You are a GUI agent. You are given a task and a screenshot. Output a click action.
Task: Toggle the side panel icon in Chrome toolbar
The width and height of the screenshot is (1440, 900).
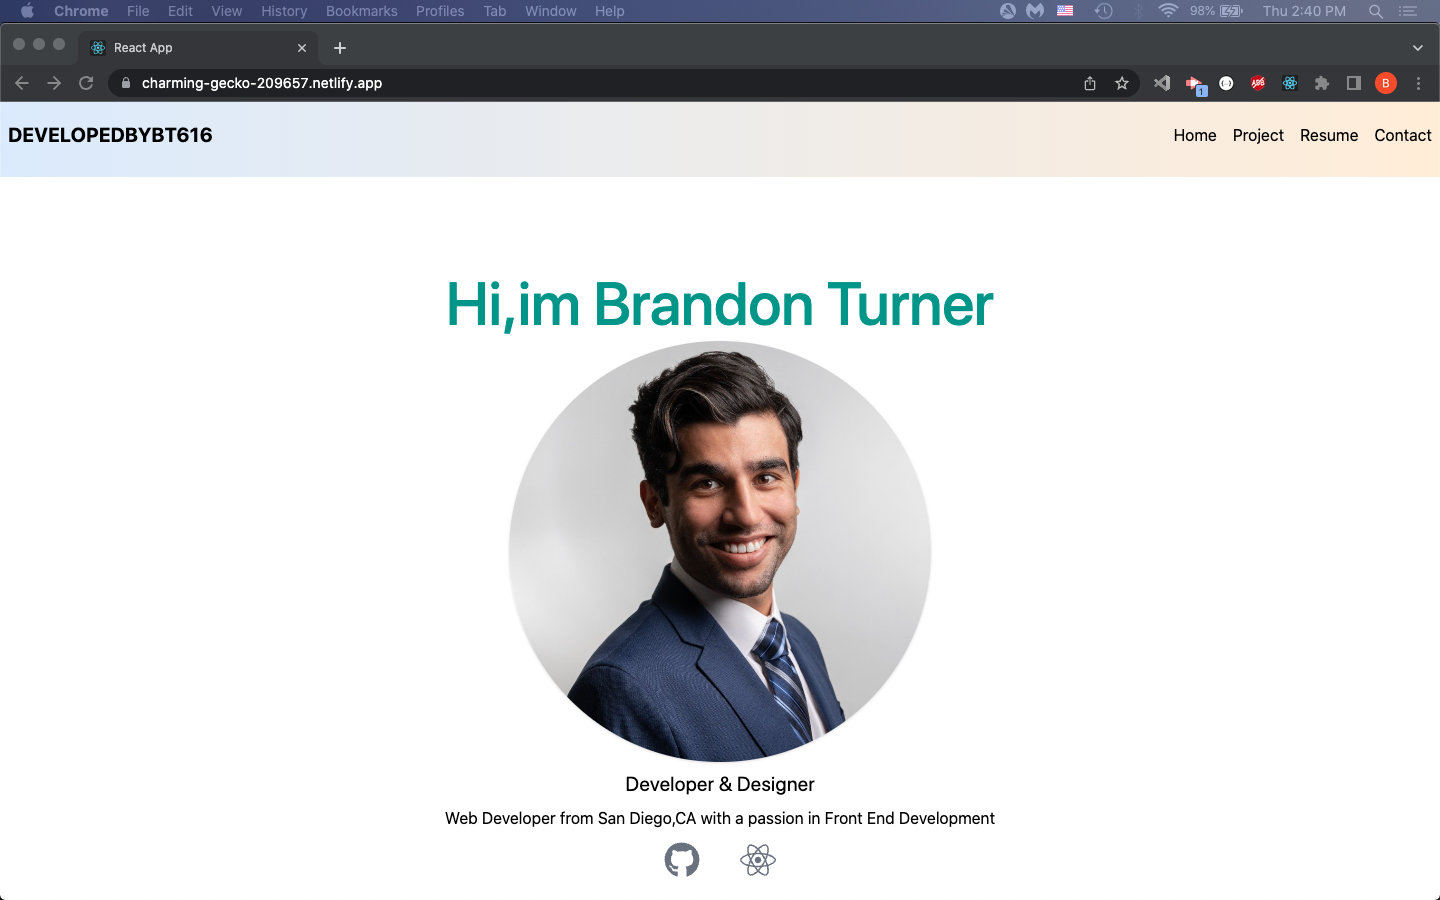[x=1353, y=83]
